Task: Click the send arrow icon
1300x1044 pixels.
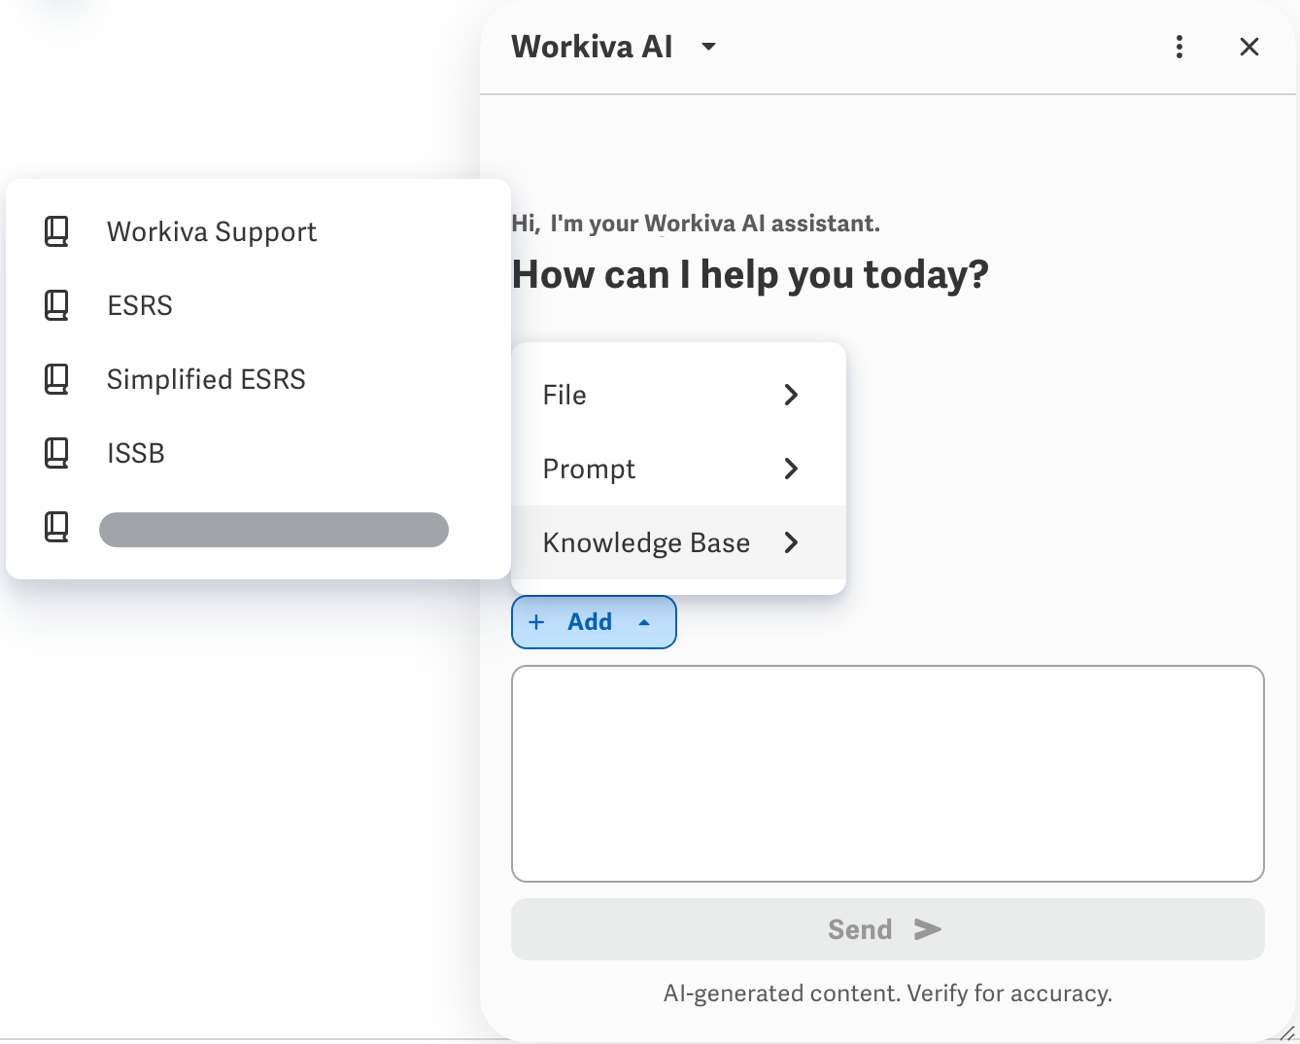Action: pos(928,930)
